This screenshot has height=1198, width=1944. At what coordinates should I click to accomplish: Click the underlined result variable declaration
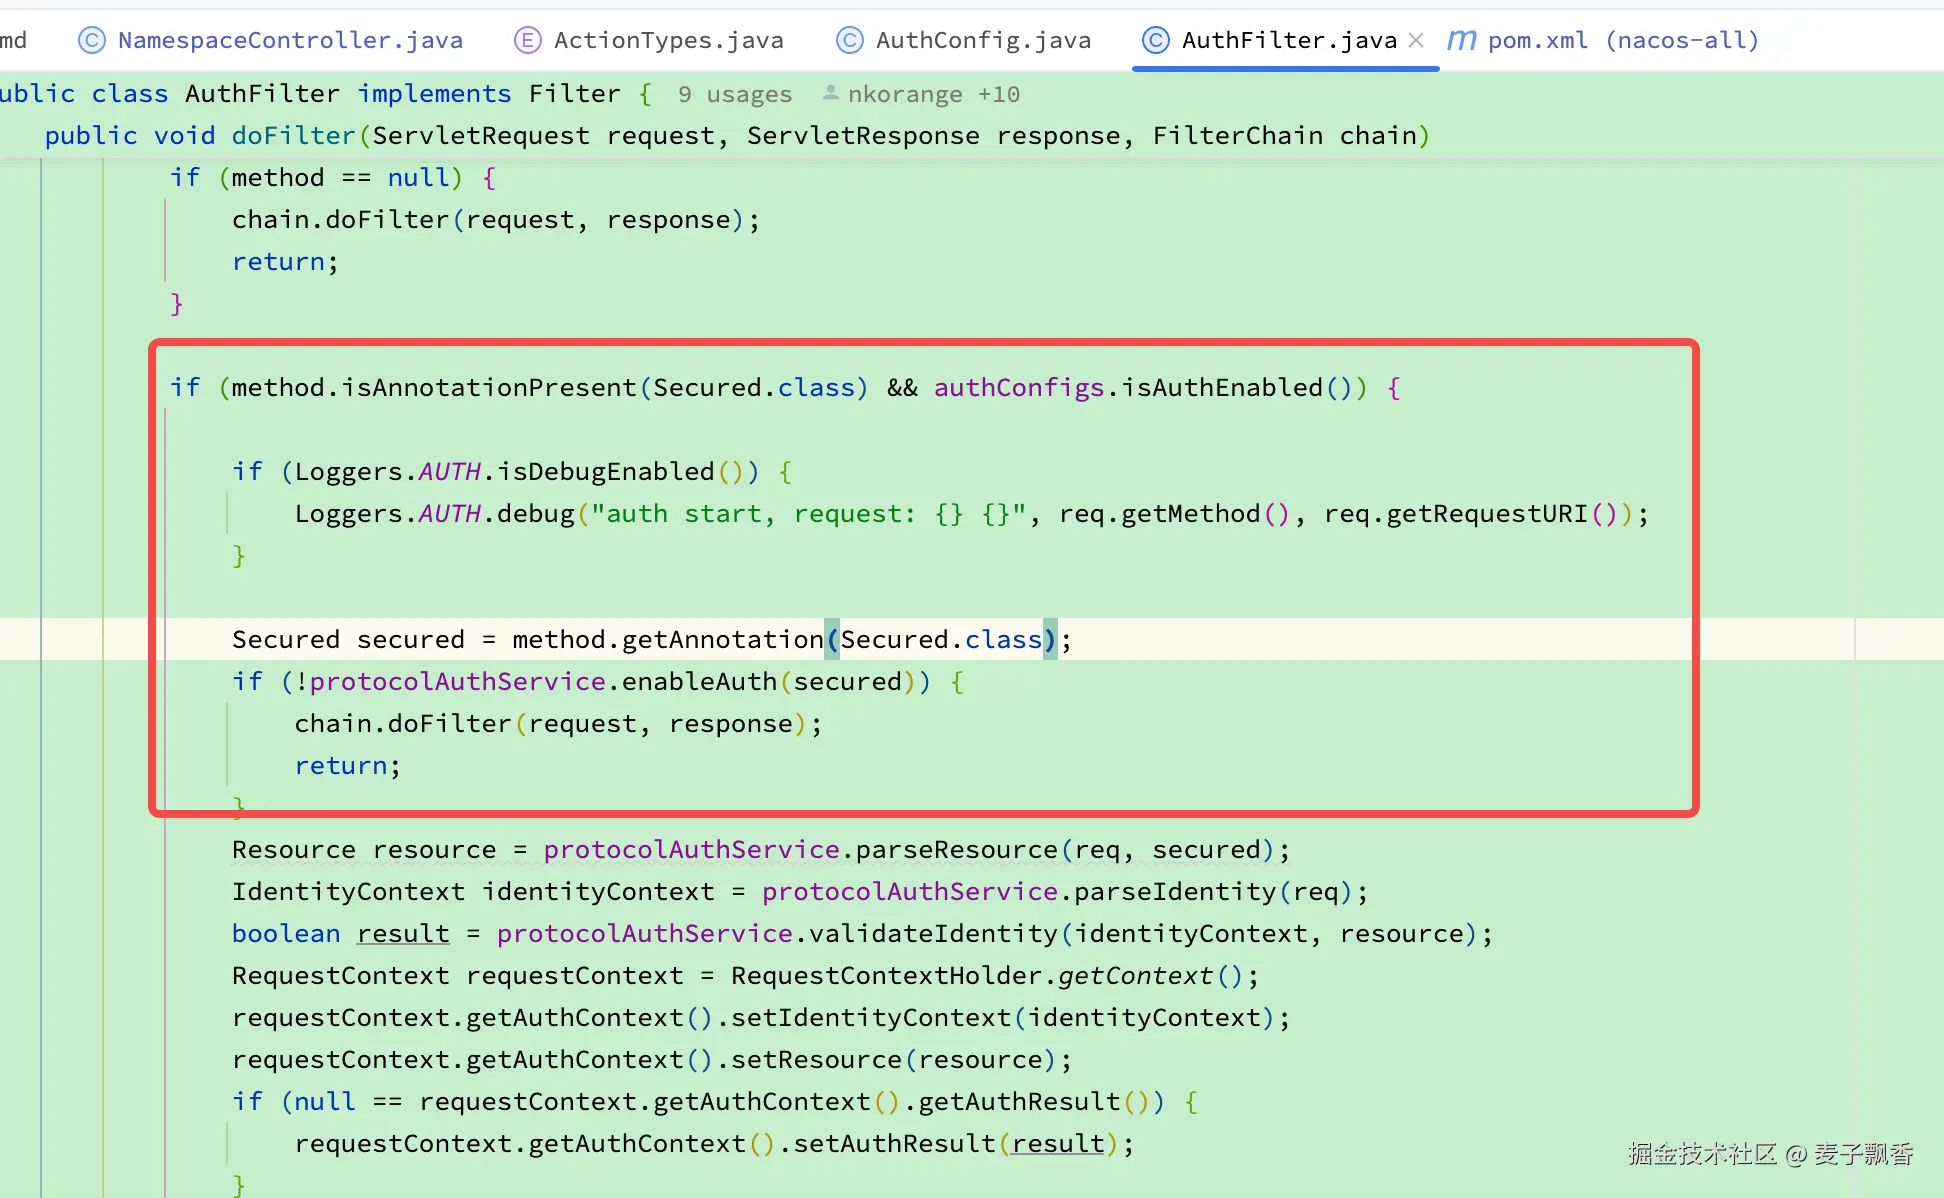(x=403, y=933)
